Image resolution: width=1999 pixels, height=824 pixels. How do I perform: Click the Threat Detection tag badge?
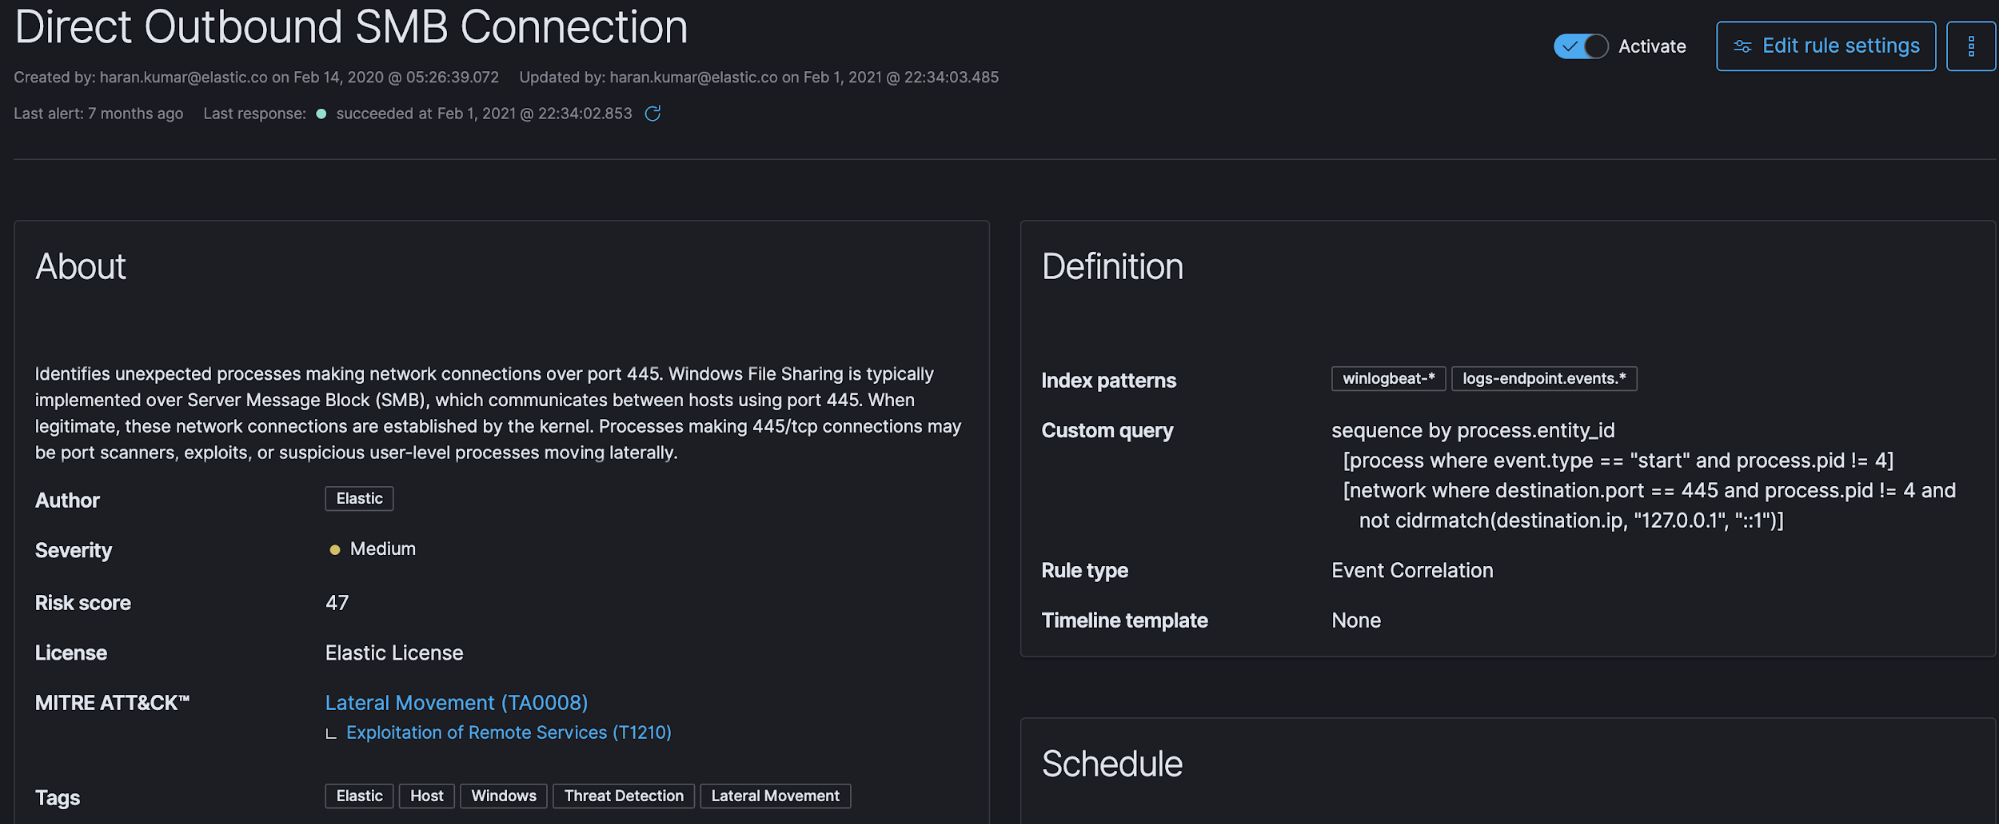click(624, 796)
